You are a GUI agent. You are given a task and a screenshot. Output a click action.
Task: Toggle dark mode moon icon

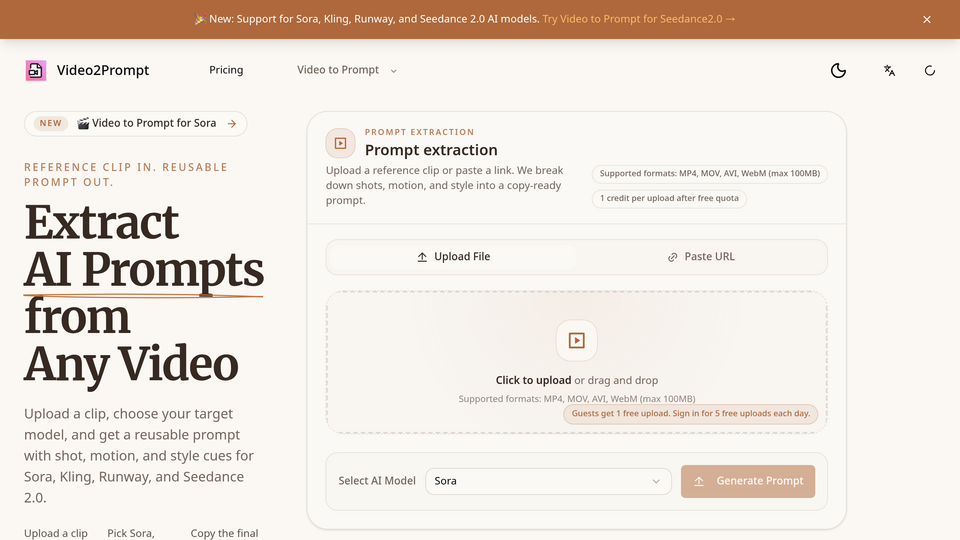838,70
